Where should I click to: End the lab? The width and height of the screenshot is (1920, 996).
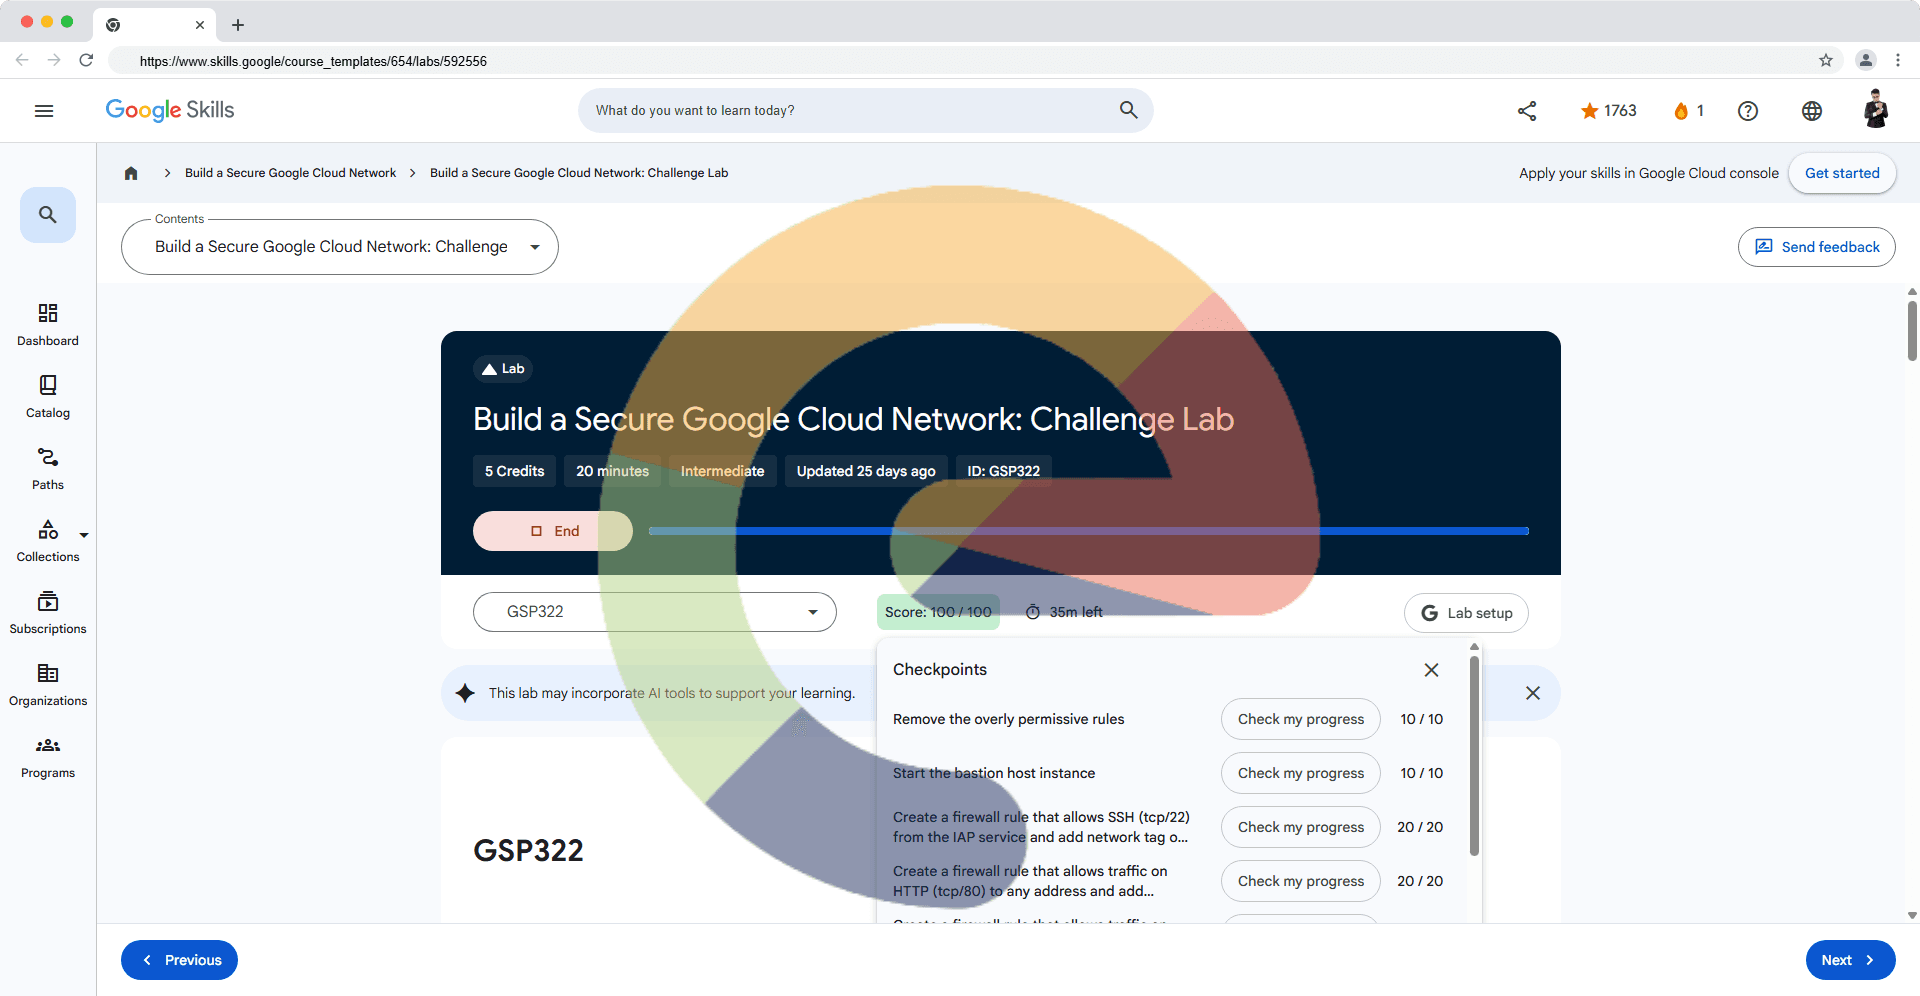click(553, 531)
